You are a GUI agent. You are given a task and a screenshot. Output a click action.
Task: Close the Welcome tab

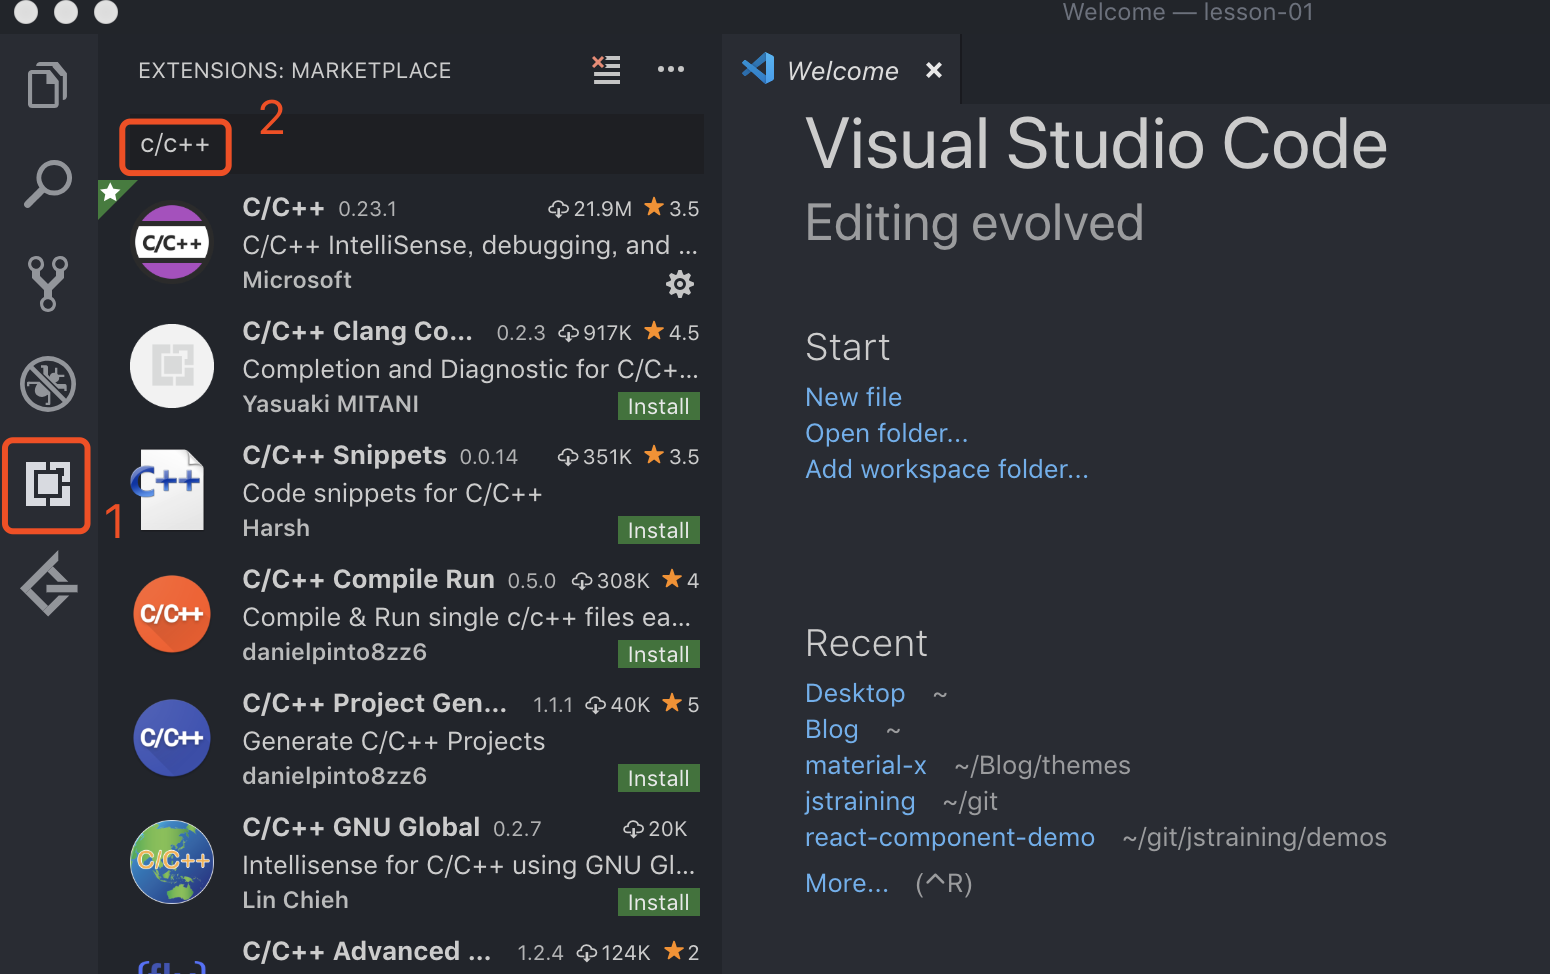(934, 70)
